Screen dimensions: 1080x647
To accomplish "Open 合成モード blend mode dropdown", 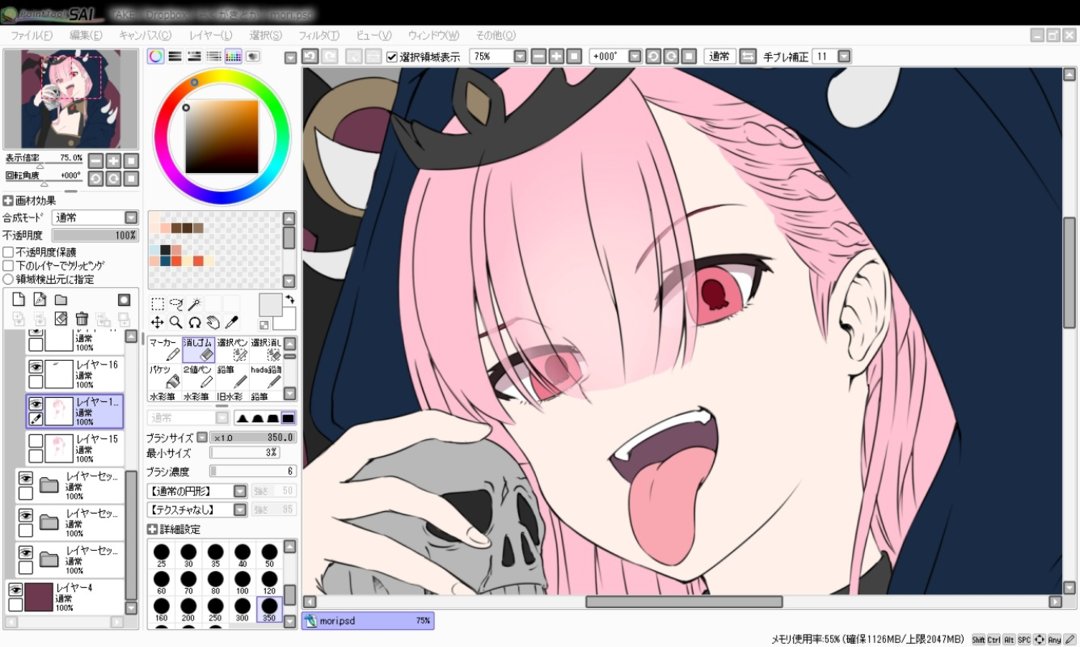I will point(131,218).
